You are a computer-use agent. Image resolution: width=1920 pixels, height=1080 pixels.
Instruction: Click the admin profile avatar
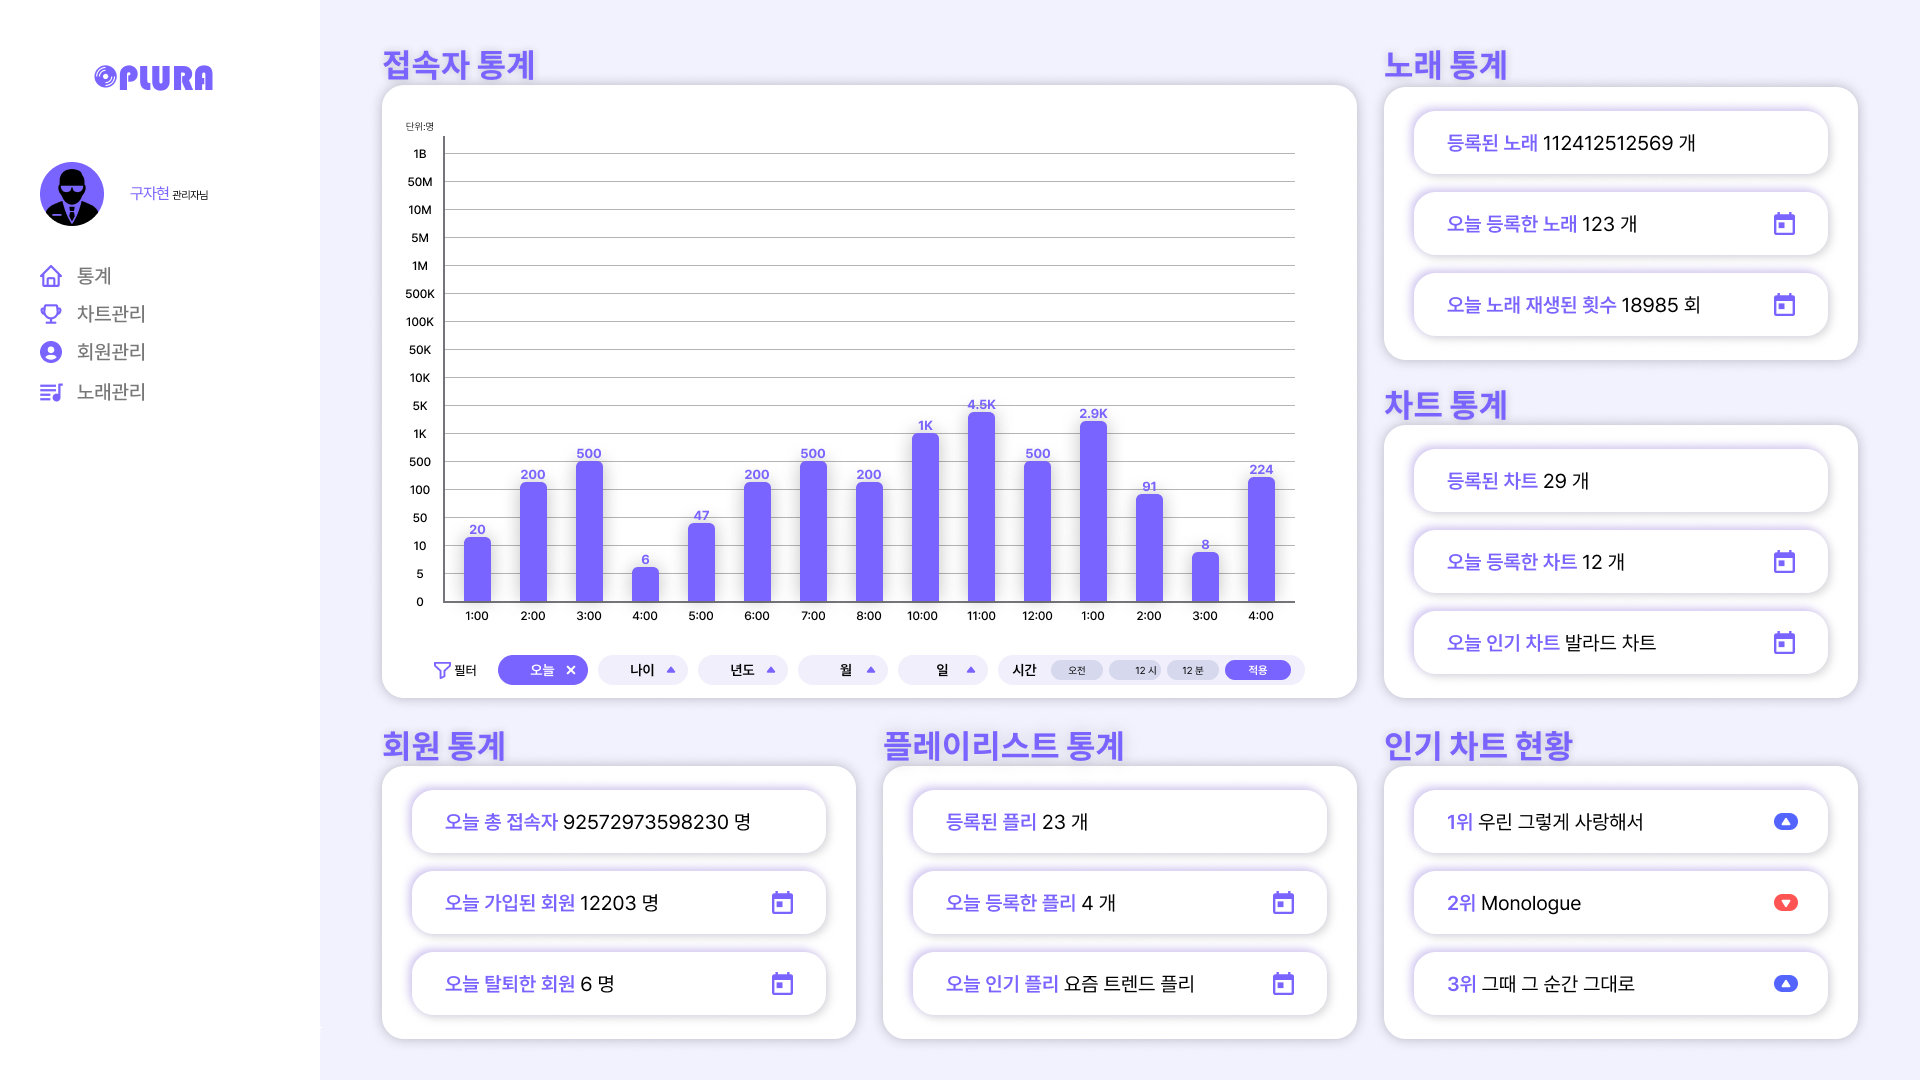coord(72,194)
